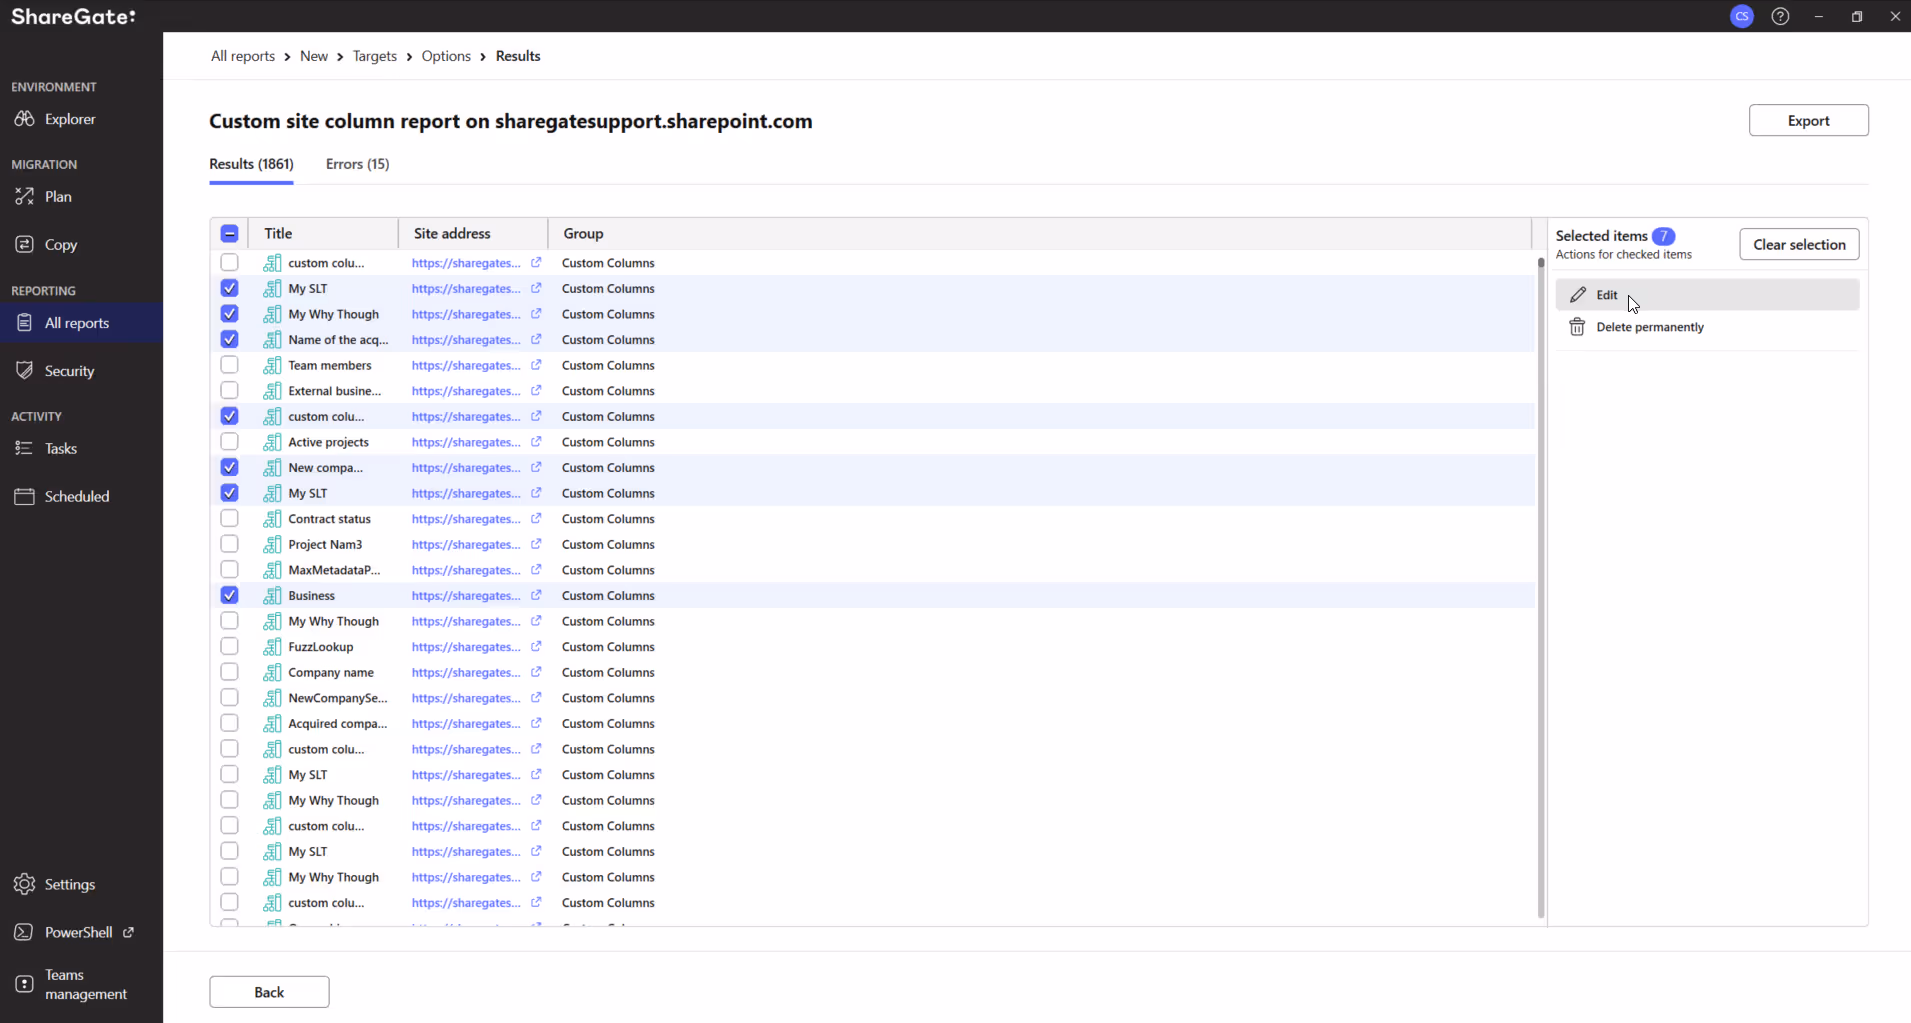Check the External busine... row checkbox
This screenshot has height=1023, width=1911.
(x=229, y=390)
